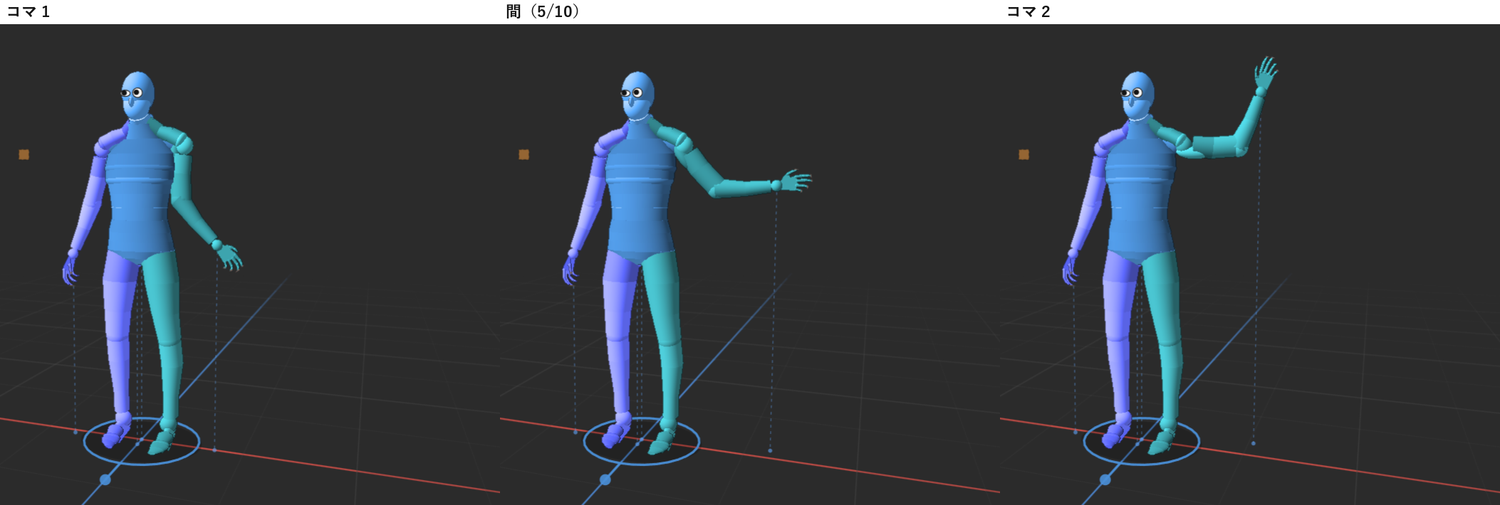
Task: Select the raised waving hand in コマ 2
Action: [x=1266, y=74]
